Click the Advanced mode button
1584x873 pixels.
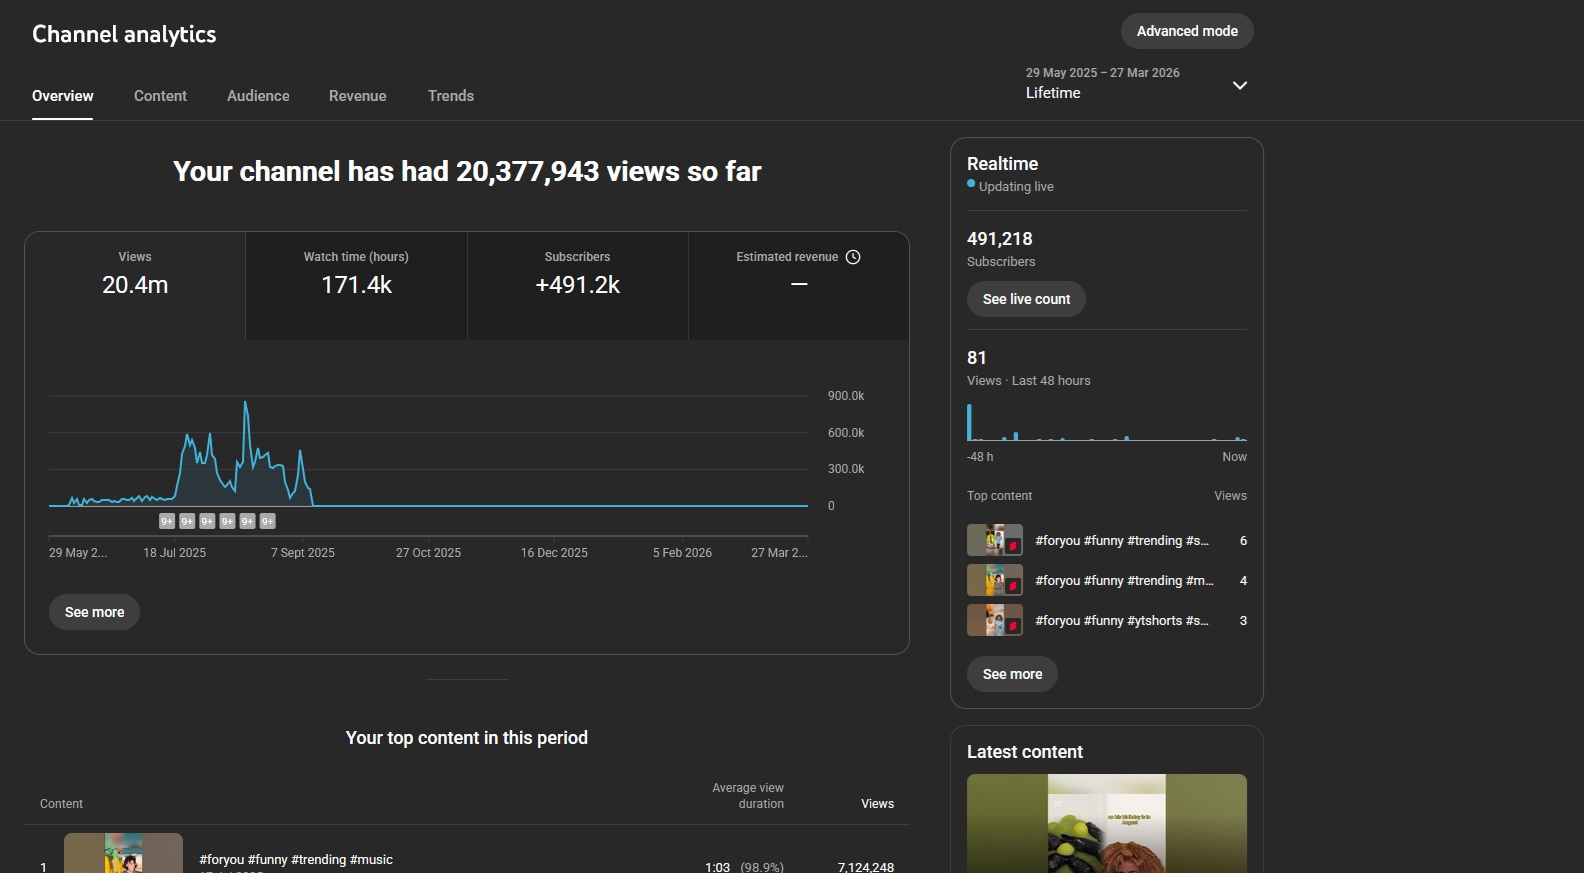(x=1187, y=31)
